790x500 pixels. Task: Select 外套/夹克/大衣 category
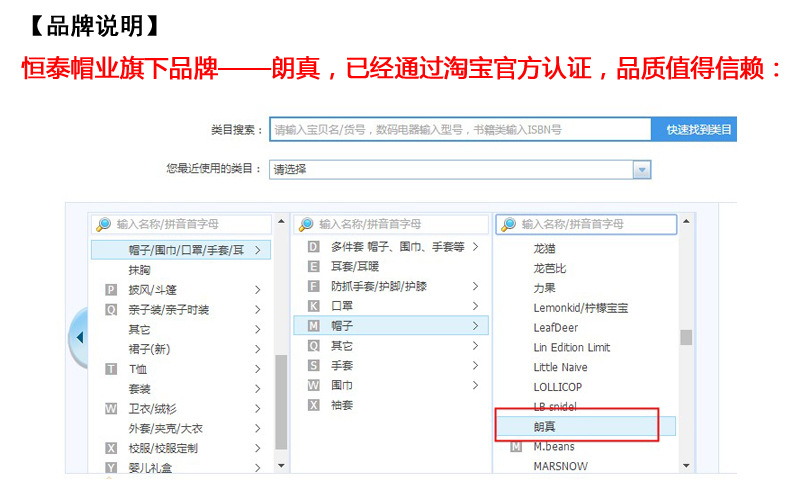click(x=165, y=428)
